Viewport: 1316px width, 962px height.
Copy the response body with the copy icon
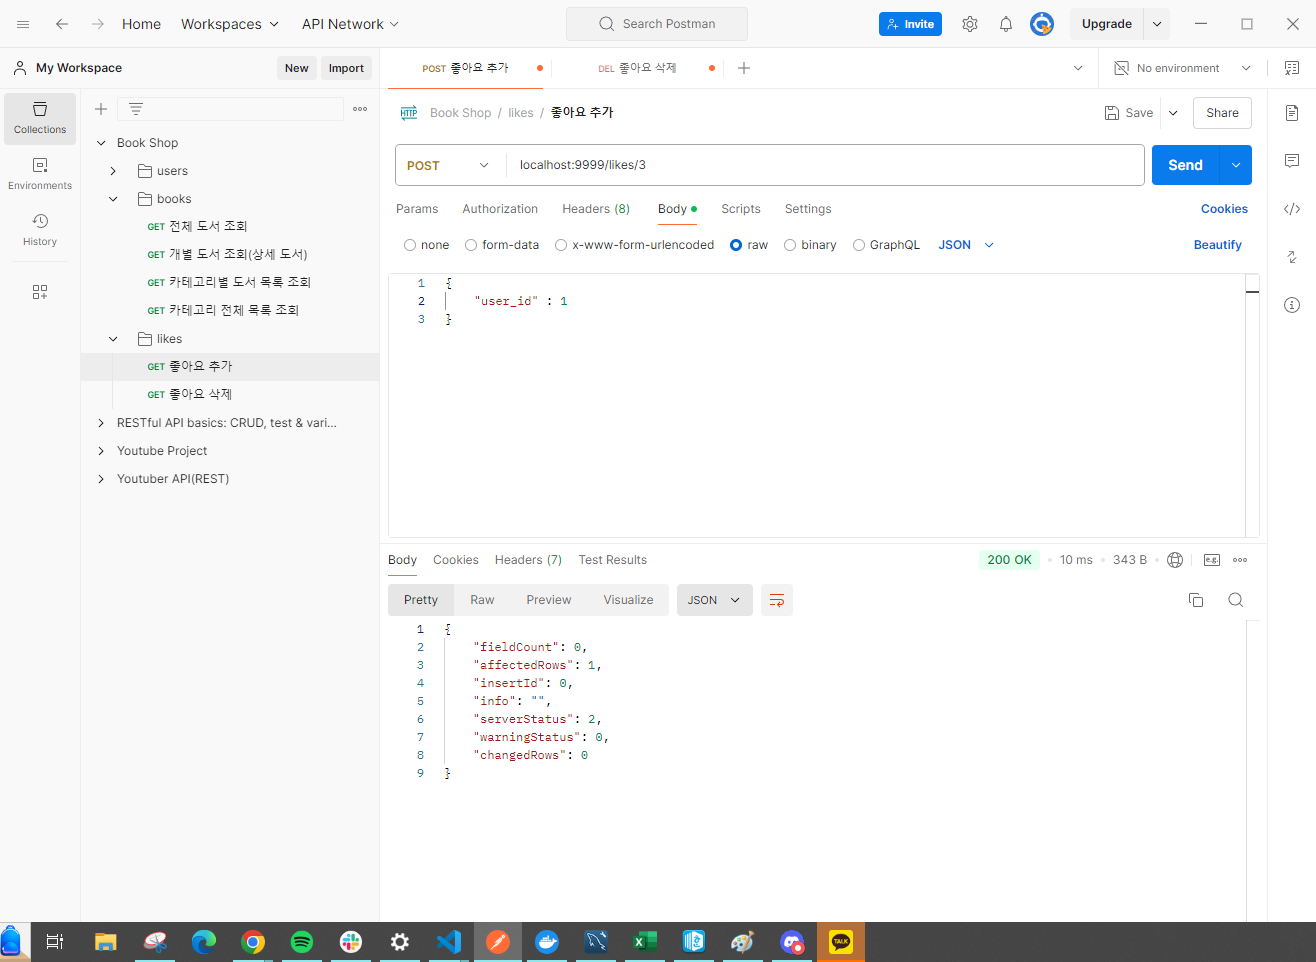pyautogui.click(x=1195, y=600)
